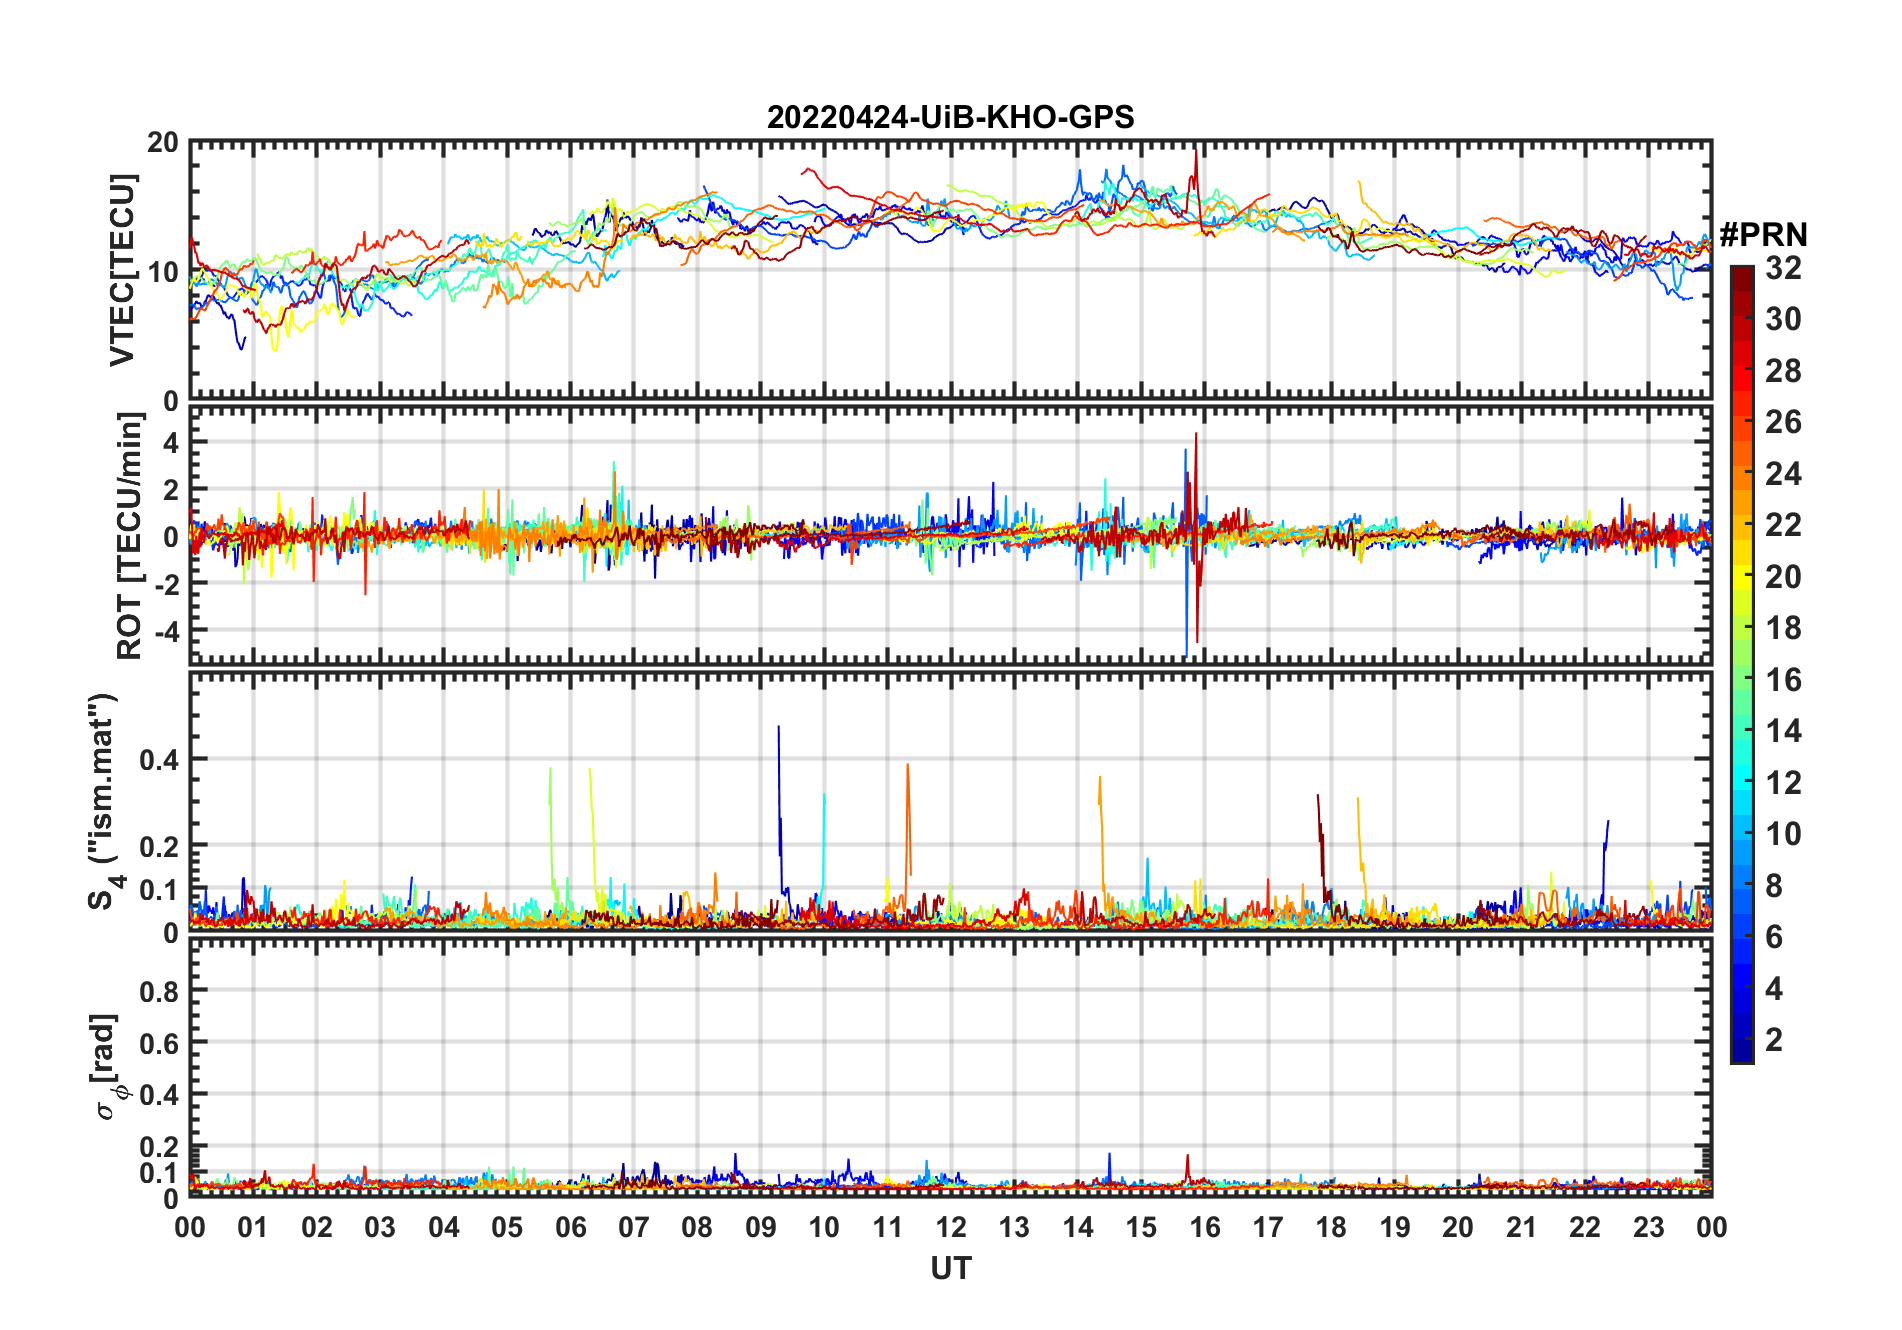1902x1330 pixels.
Task: Select the S4 ("ism.mat") axis label
Action: pos(103,800)
